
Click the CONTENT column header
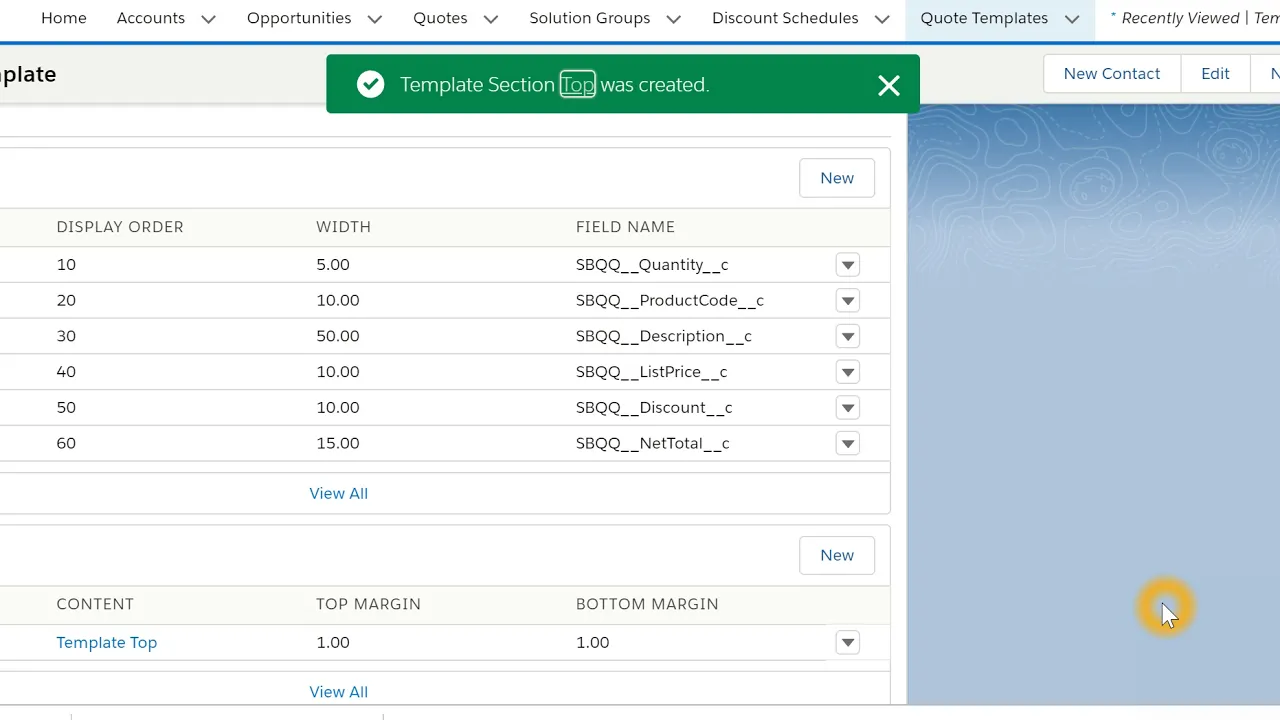[95, 604]
